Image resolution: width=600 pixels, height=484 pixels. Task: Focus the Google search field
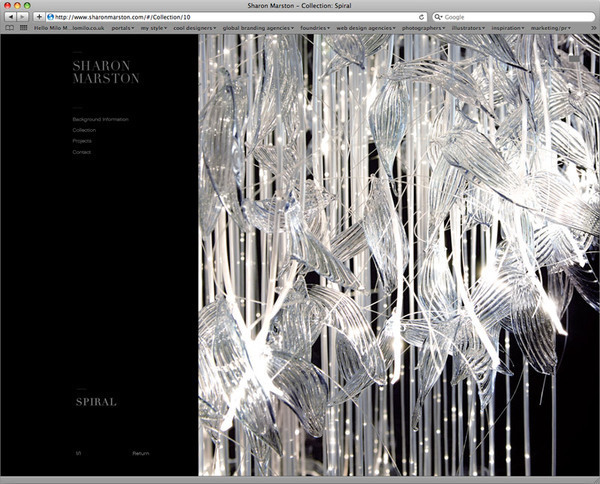pyautogui.click(x=514, y=17)
